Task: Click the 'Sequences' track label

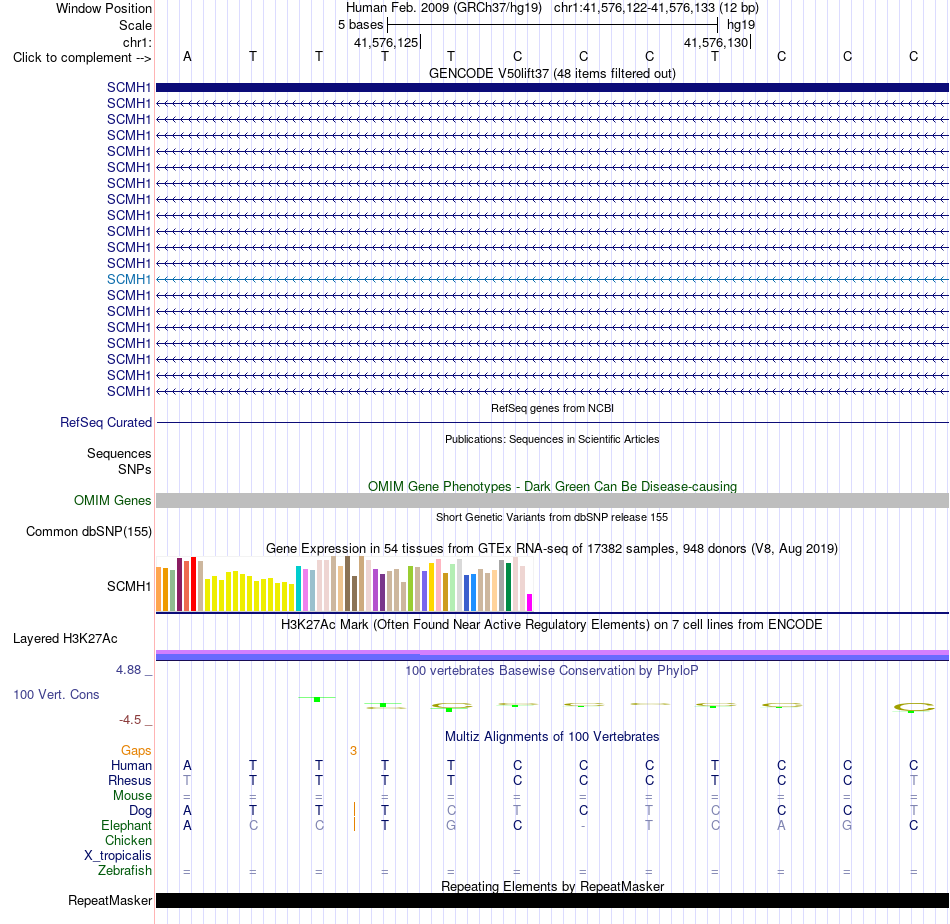Action: point(119,453)
